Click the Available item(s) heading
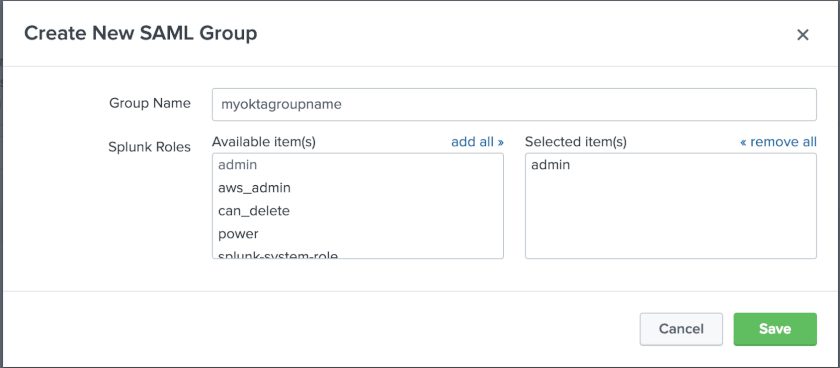Screen dimensions: 840x368 (x=264, y=142)
